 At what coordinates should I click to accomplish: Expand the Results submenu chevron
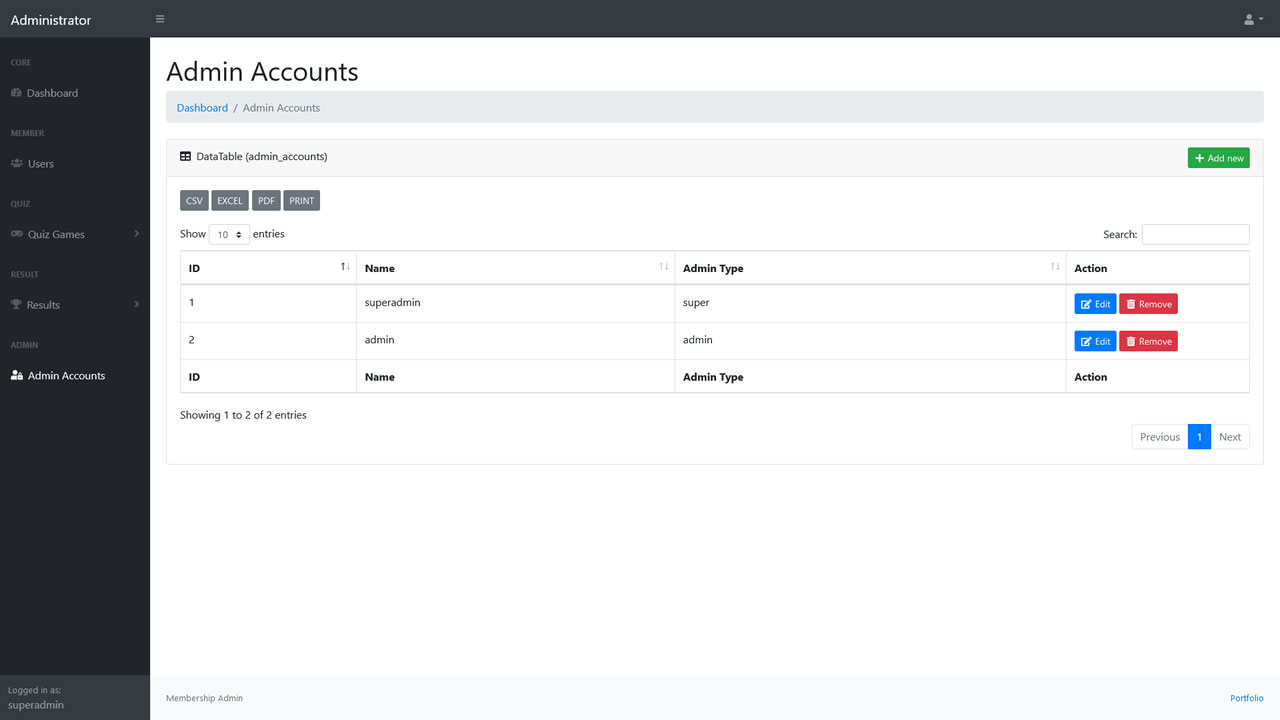click(137, 304)
